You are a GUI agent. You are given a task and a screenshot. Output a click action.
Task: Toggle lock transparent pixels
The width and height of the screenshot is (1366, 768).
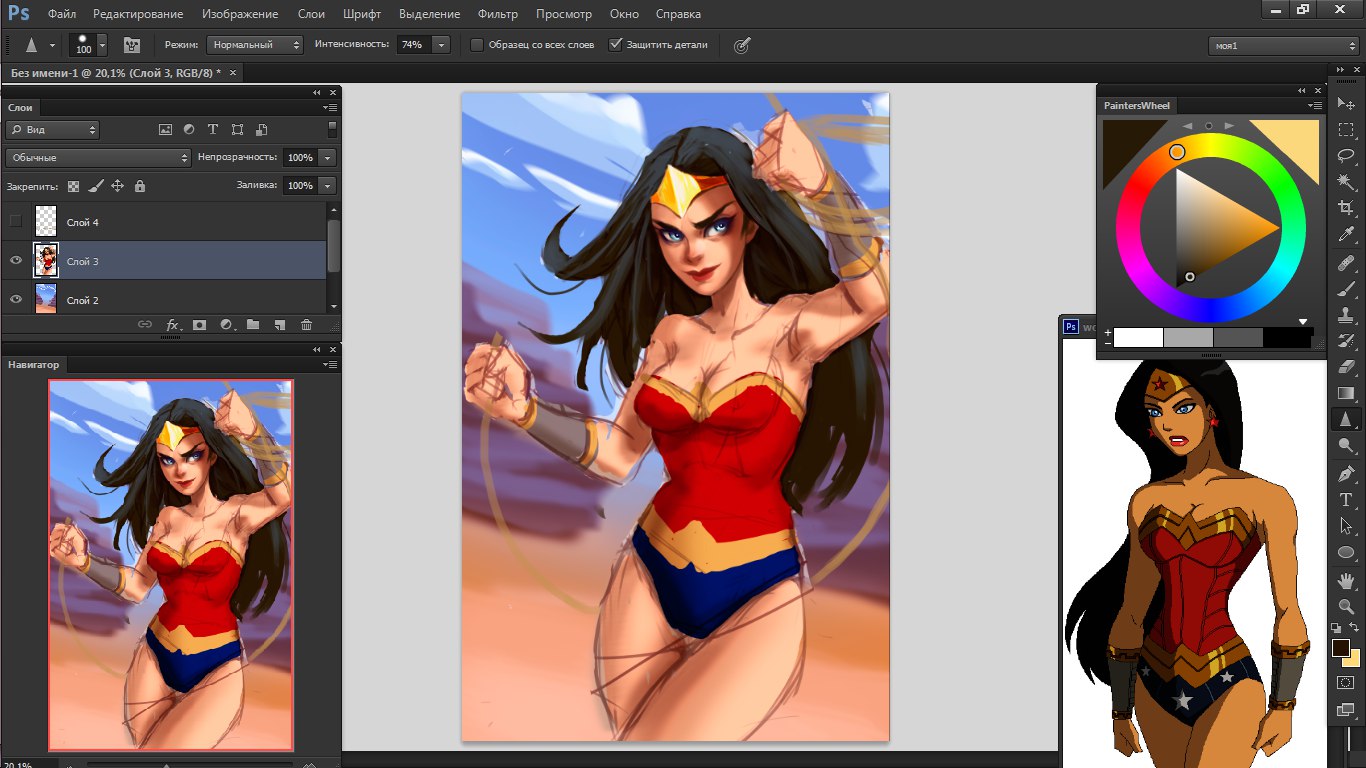(x=73, y=186)
